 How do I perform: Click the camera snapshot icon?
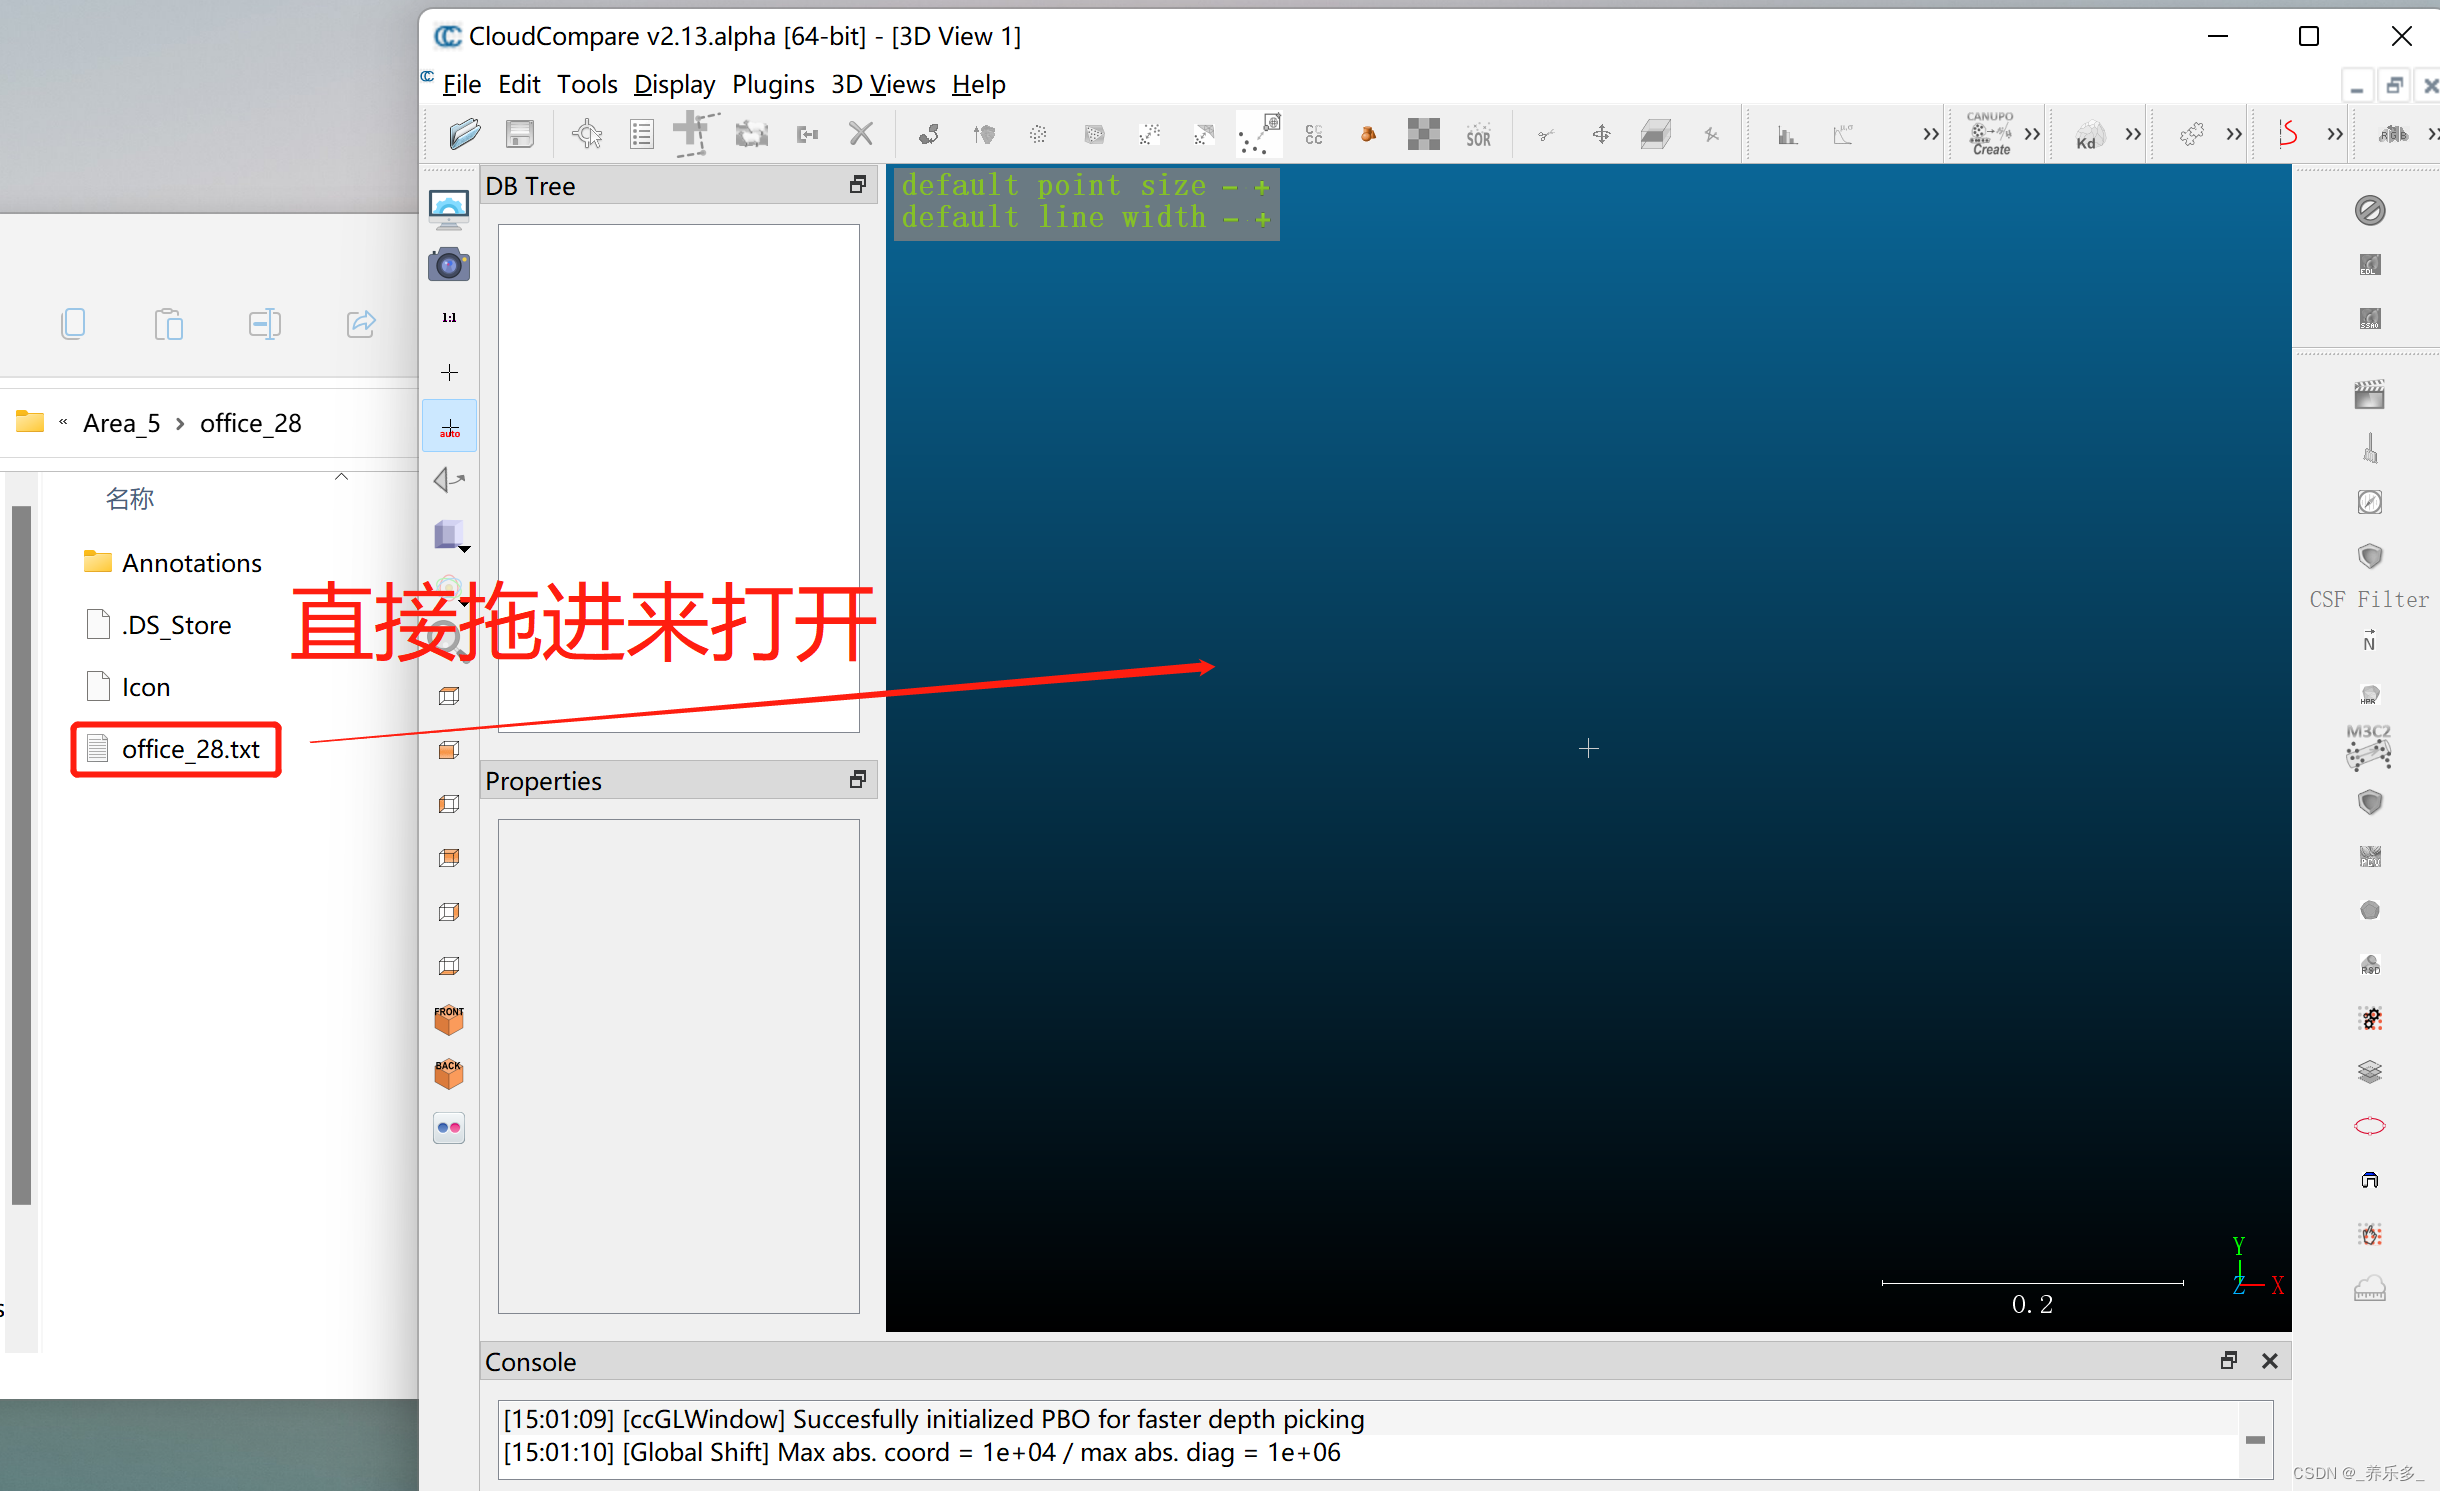pos(449,265)
